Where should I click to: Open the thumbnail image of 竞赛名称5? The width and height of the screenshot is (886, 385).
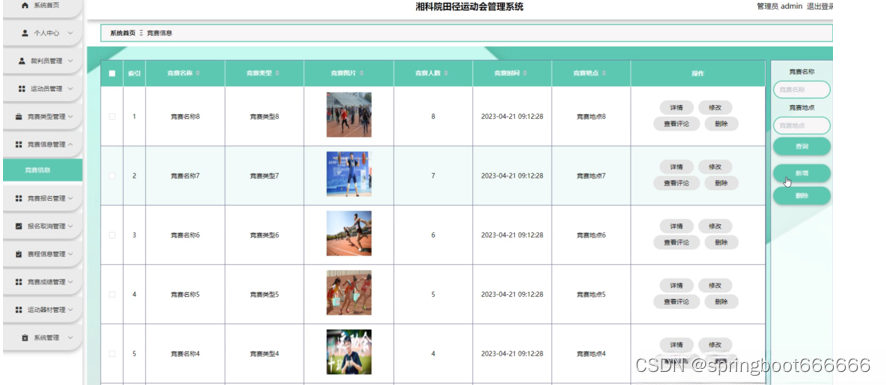(x=349, y=293)
